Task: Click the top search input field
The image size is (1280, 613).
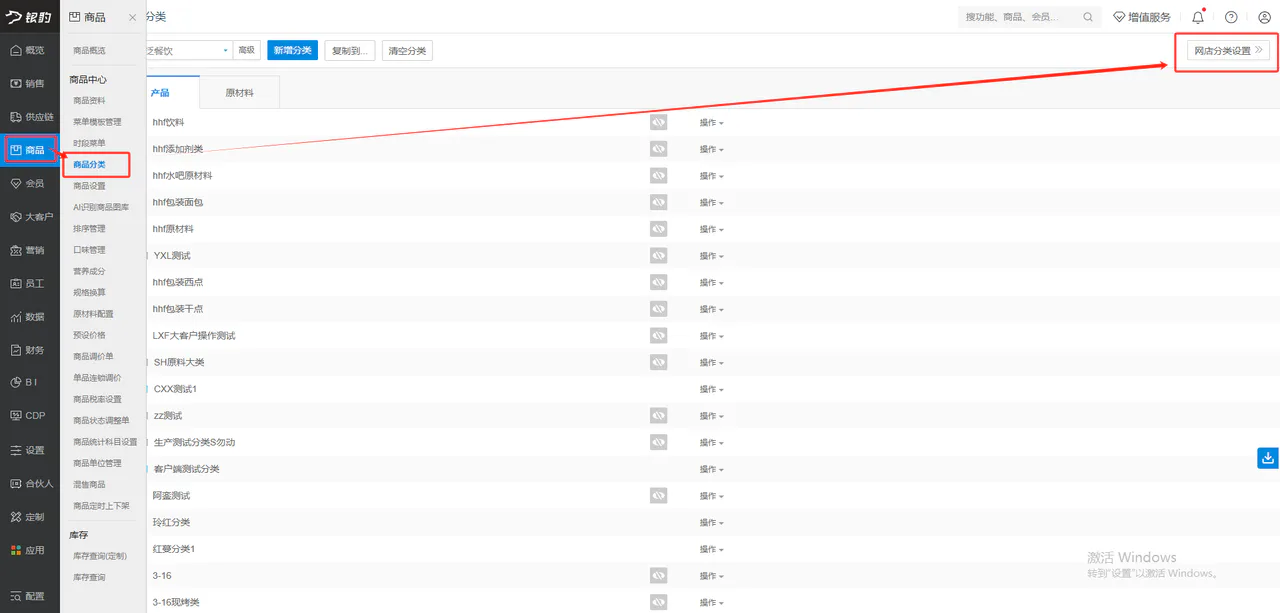Action: coord(1029,17)
